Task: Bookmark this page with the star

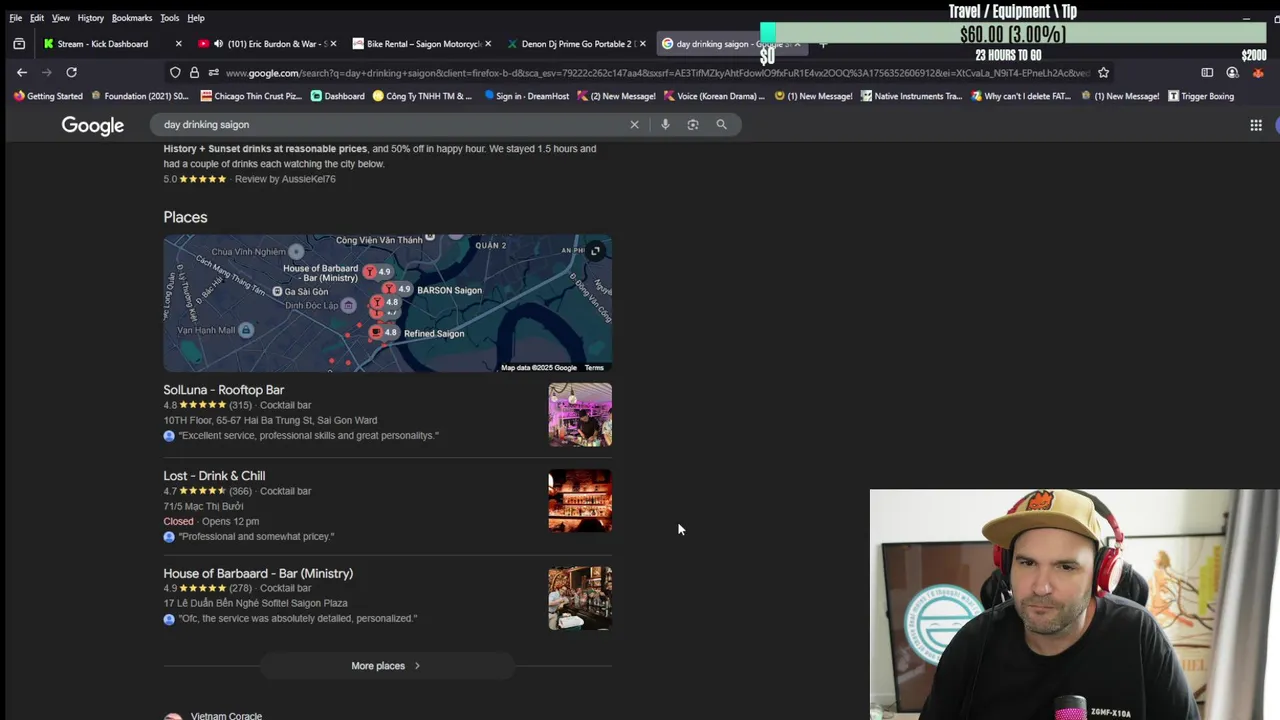Action: [x=1103, y=73]
